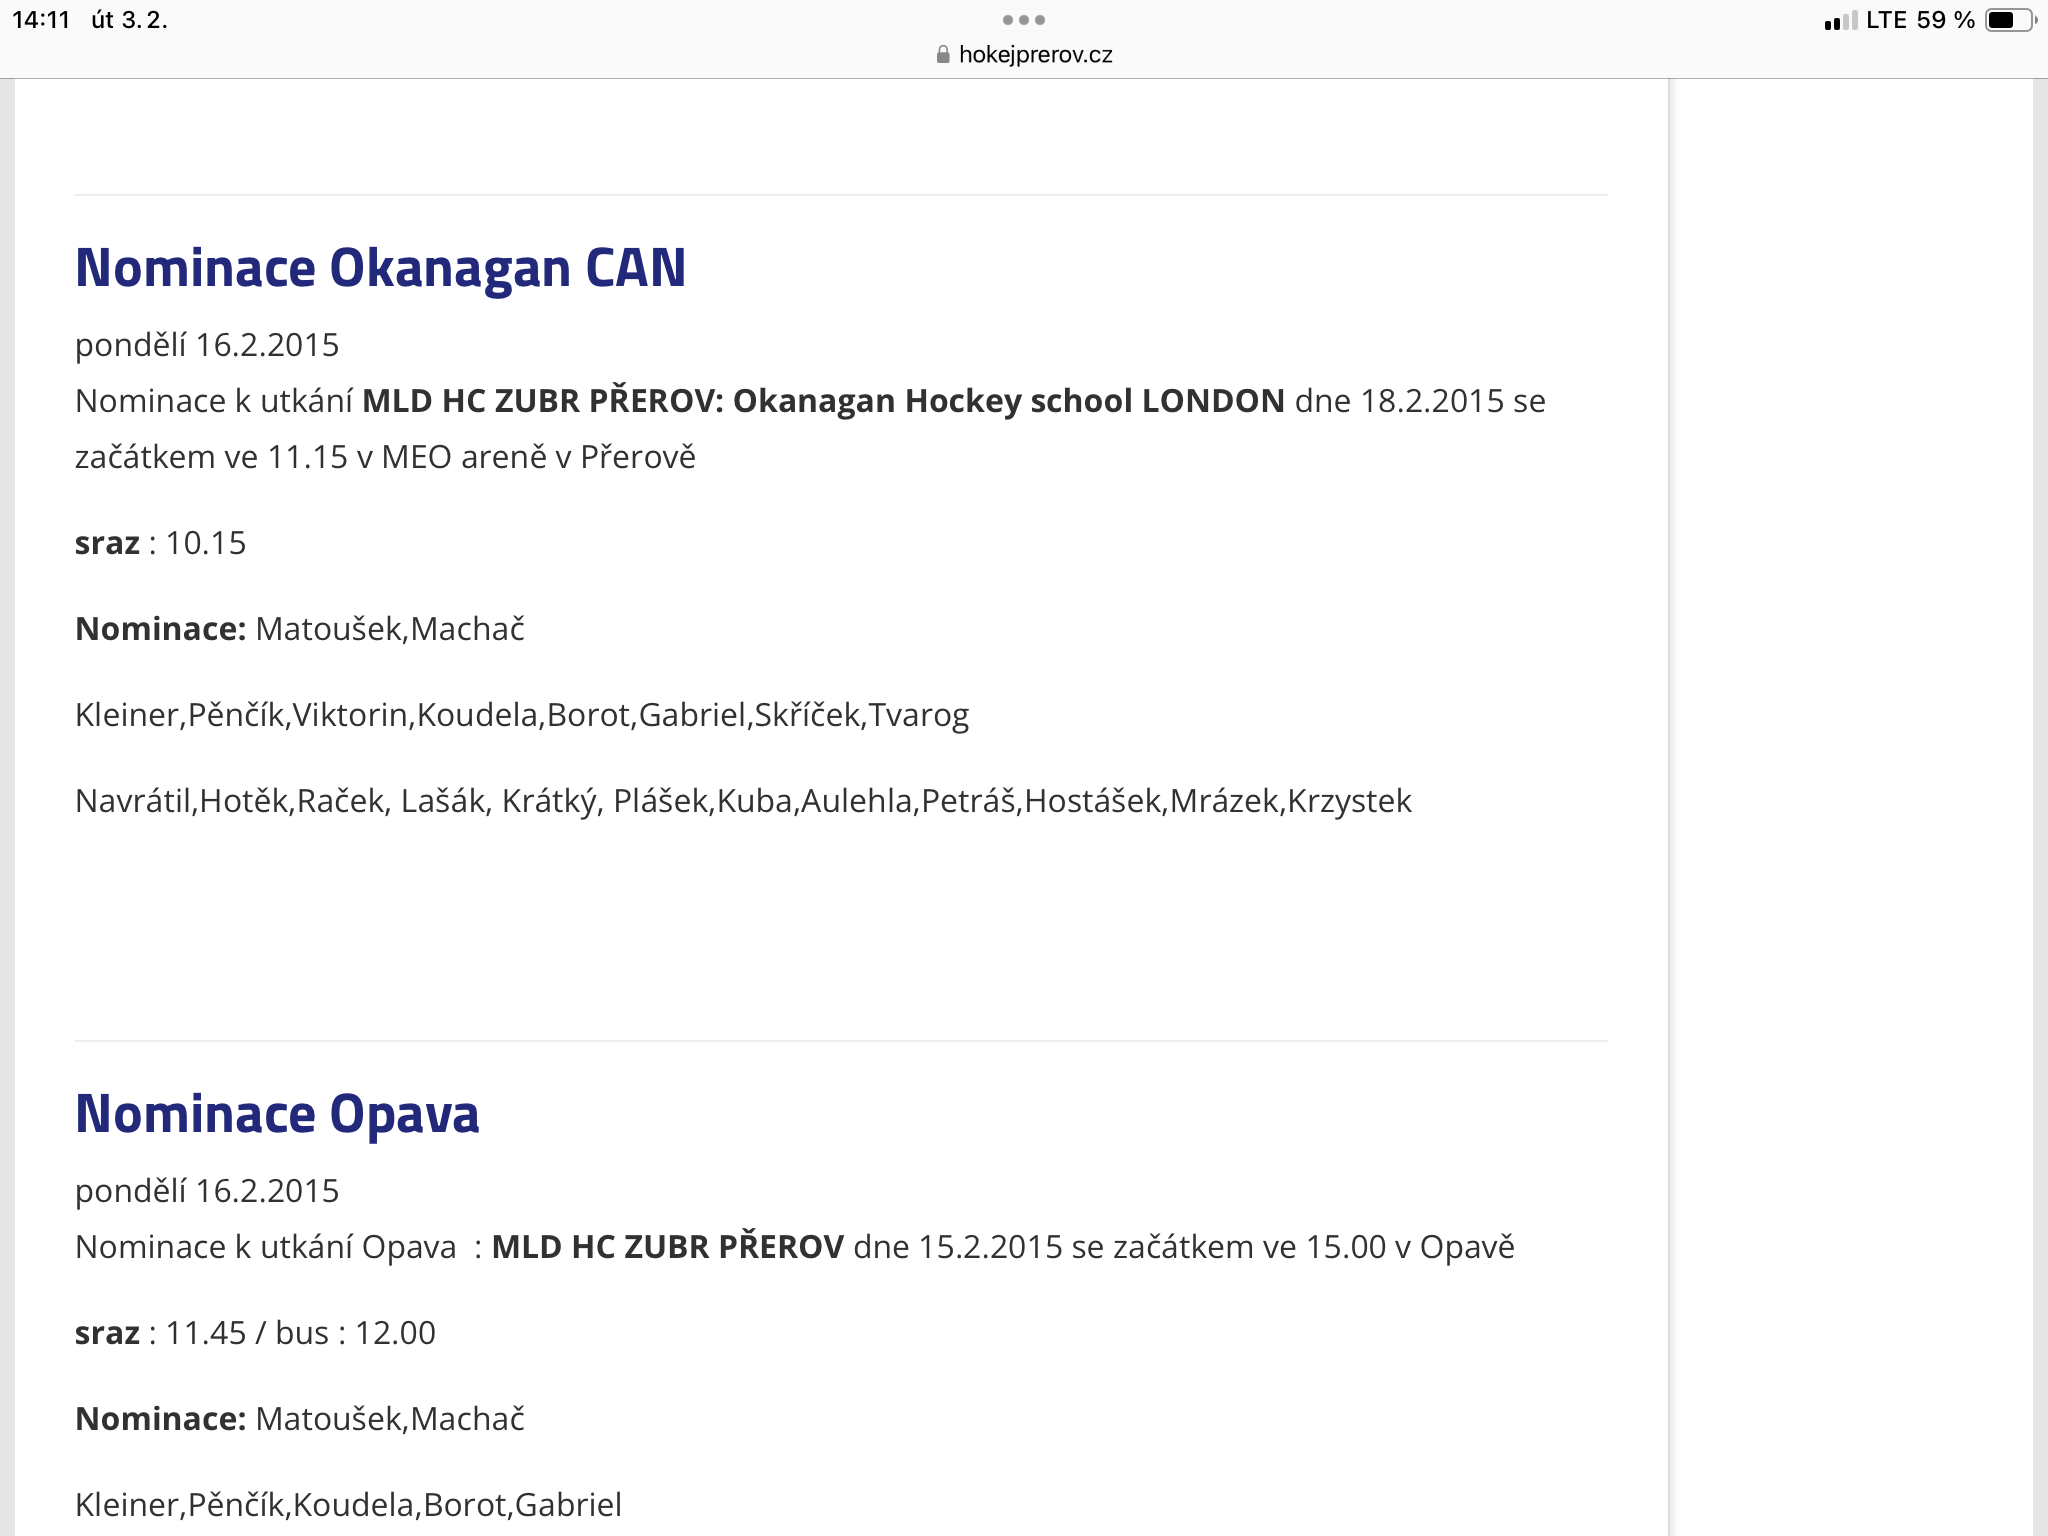Tap the 14:11 clock in status bar
This screenshot has height=1536, width=2048.
click(x=41, y=20)
